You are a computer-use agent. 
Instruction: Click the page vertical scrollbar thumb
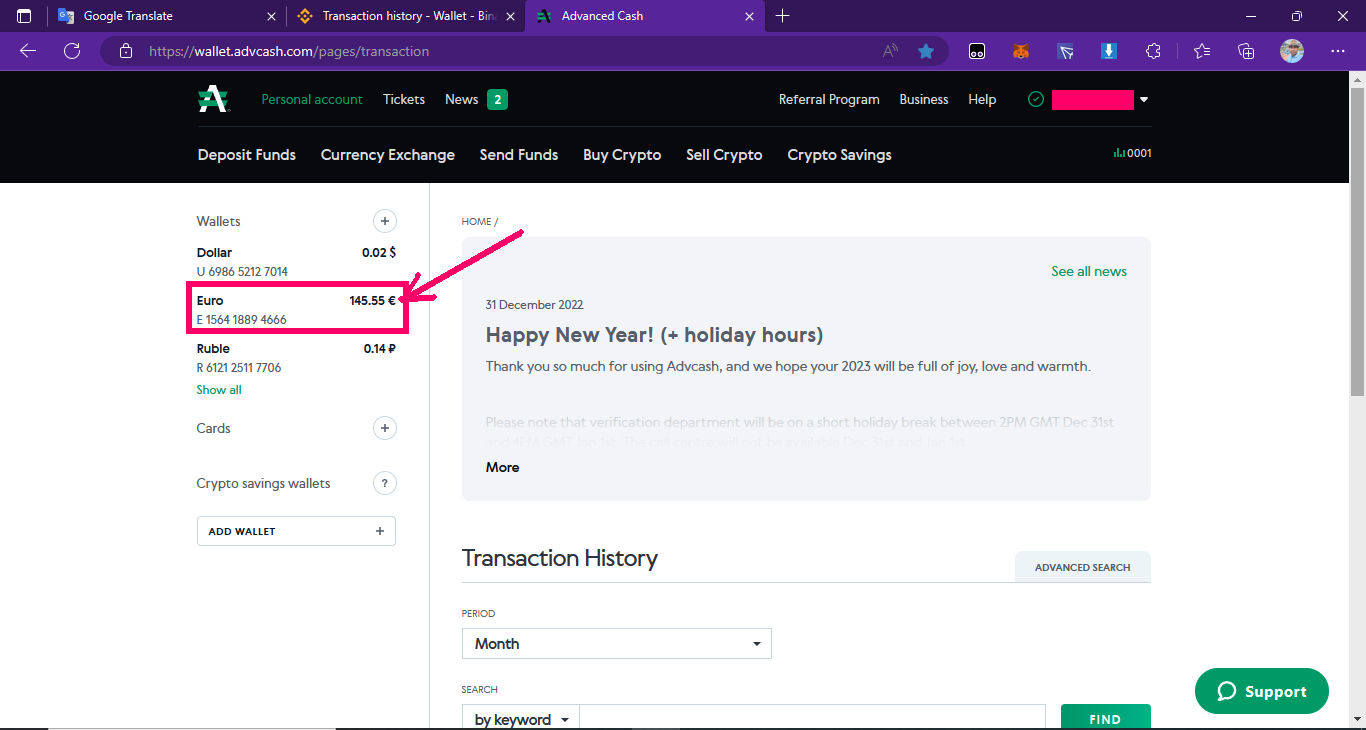pos(1357,240)
